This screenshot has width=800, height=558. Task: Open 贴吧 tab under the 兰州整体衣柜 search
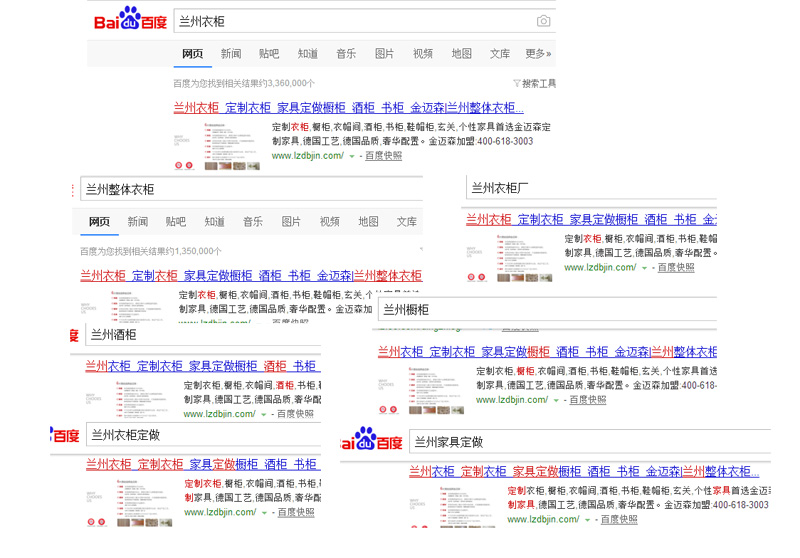point(176,221)
